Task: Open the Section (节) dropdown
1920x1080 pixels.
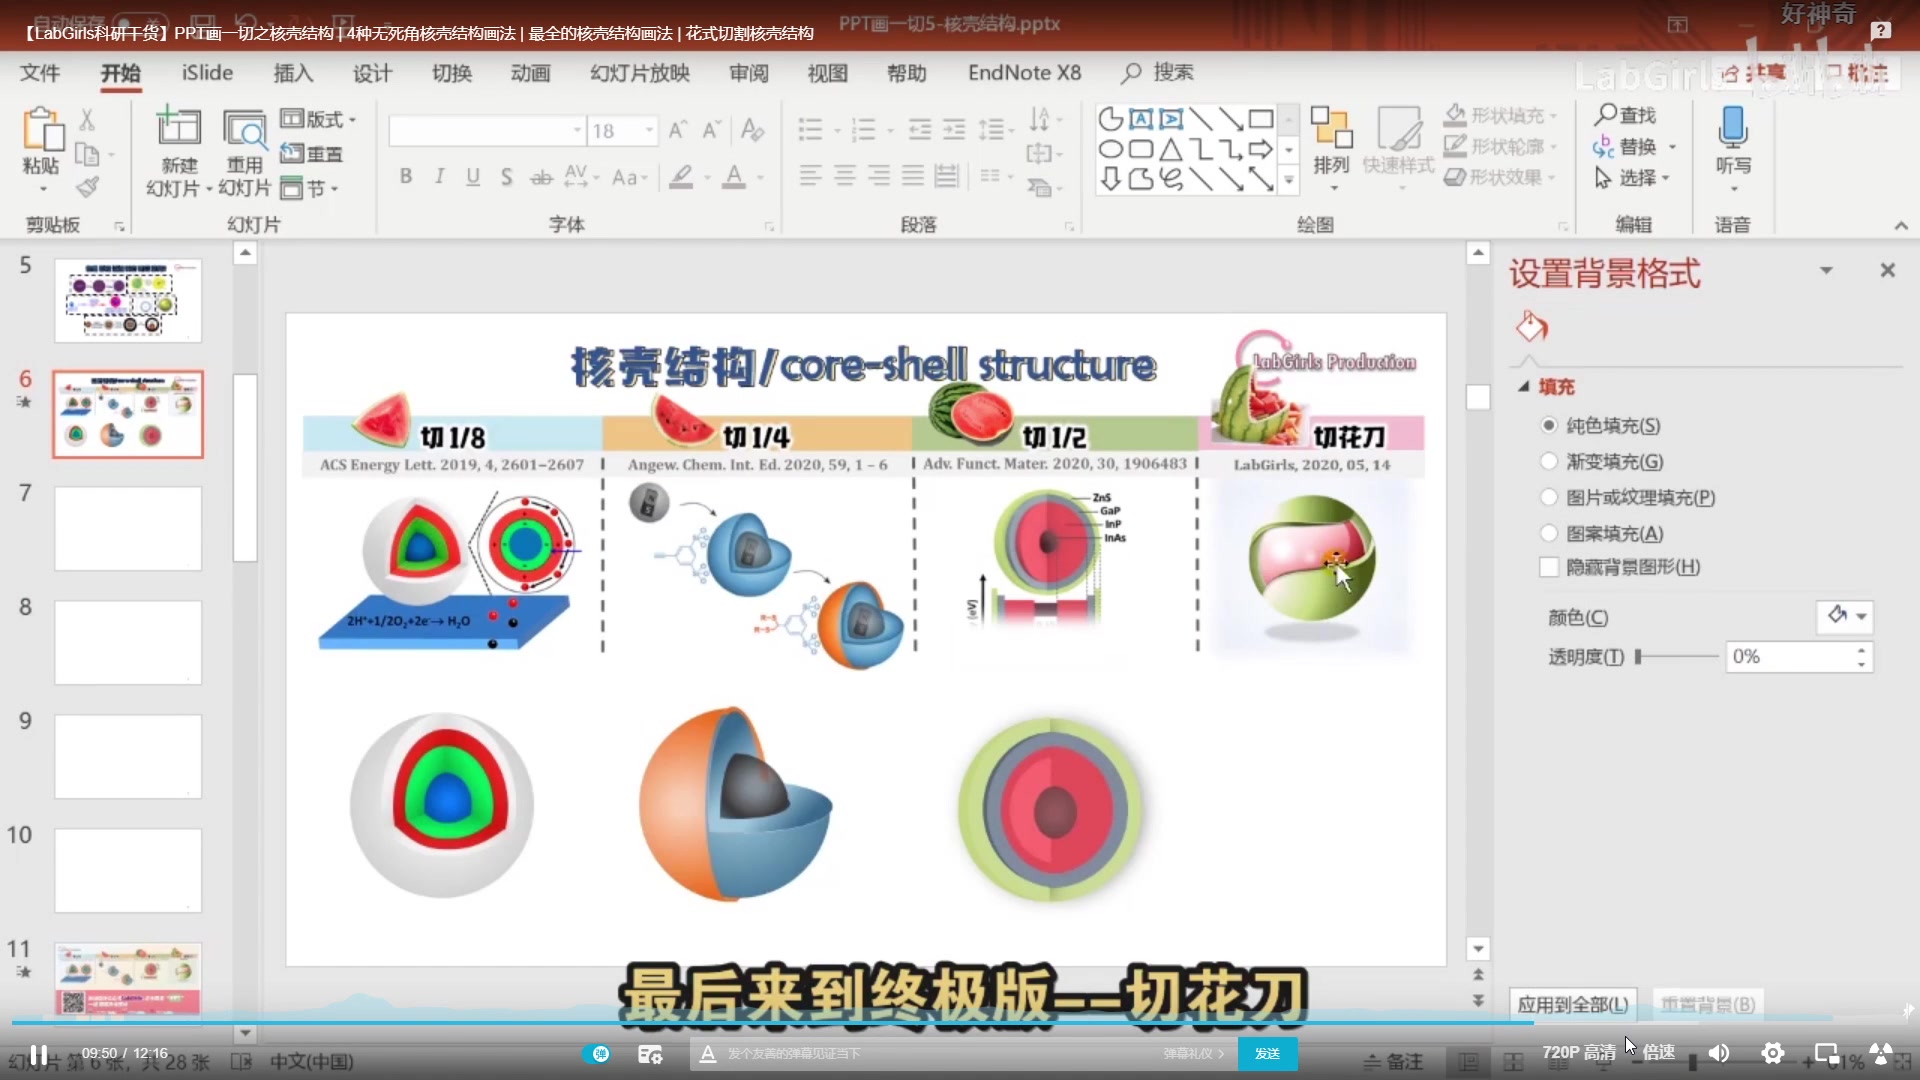Action: point(310,188)
